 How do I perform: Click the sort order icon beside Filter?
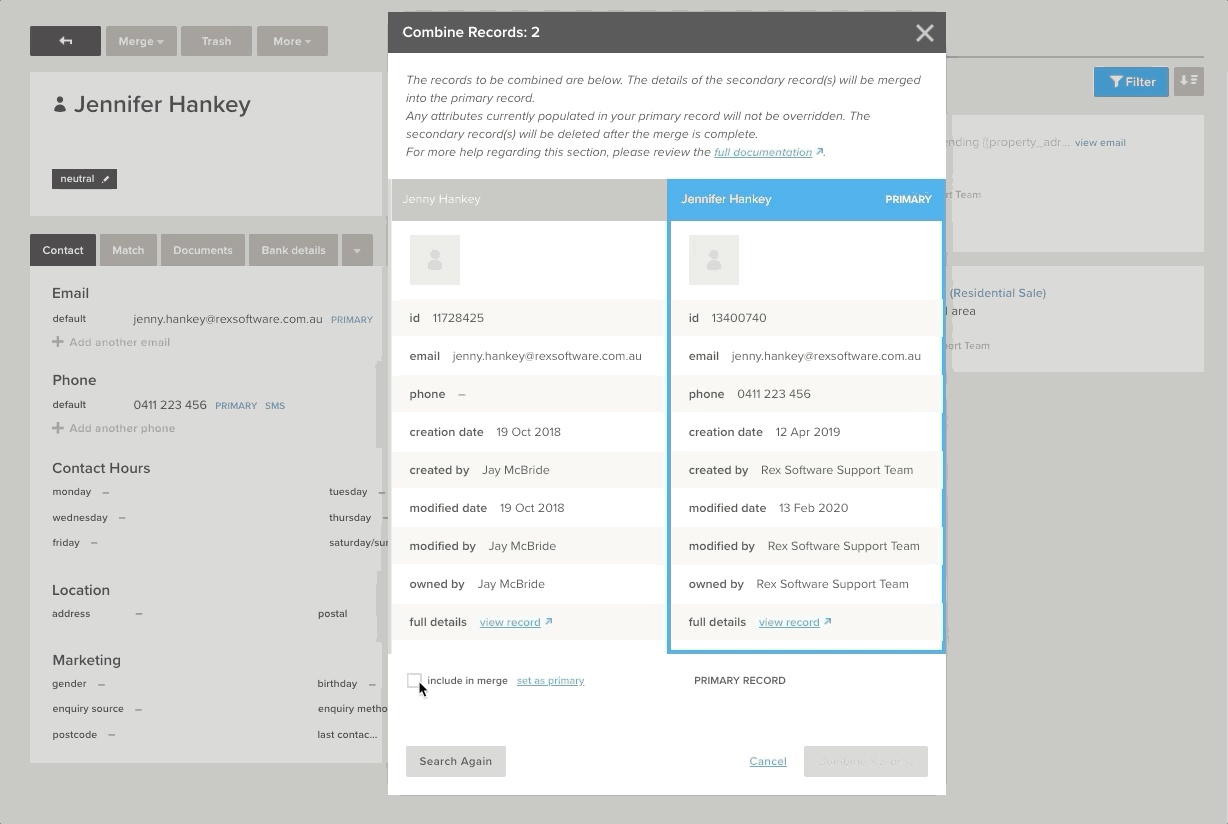(1188, 82)
